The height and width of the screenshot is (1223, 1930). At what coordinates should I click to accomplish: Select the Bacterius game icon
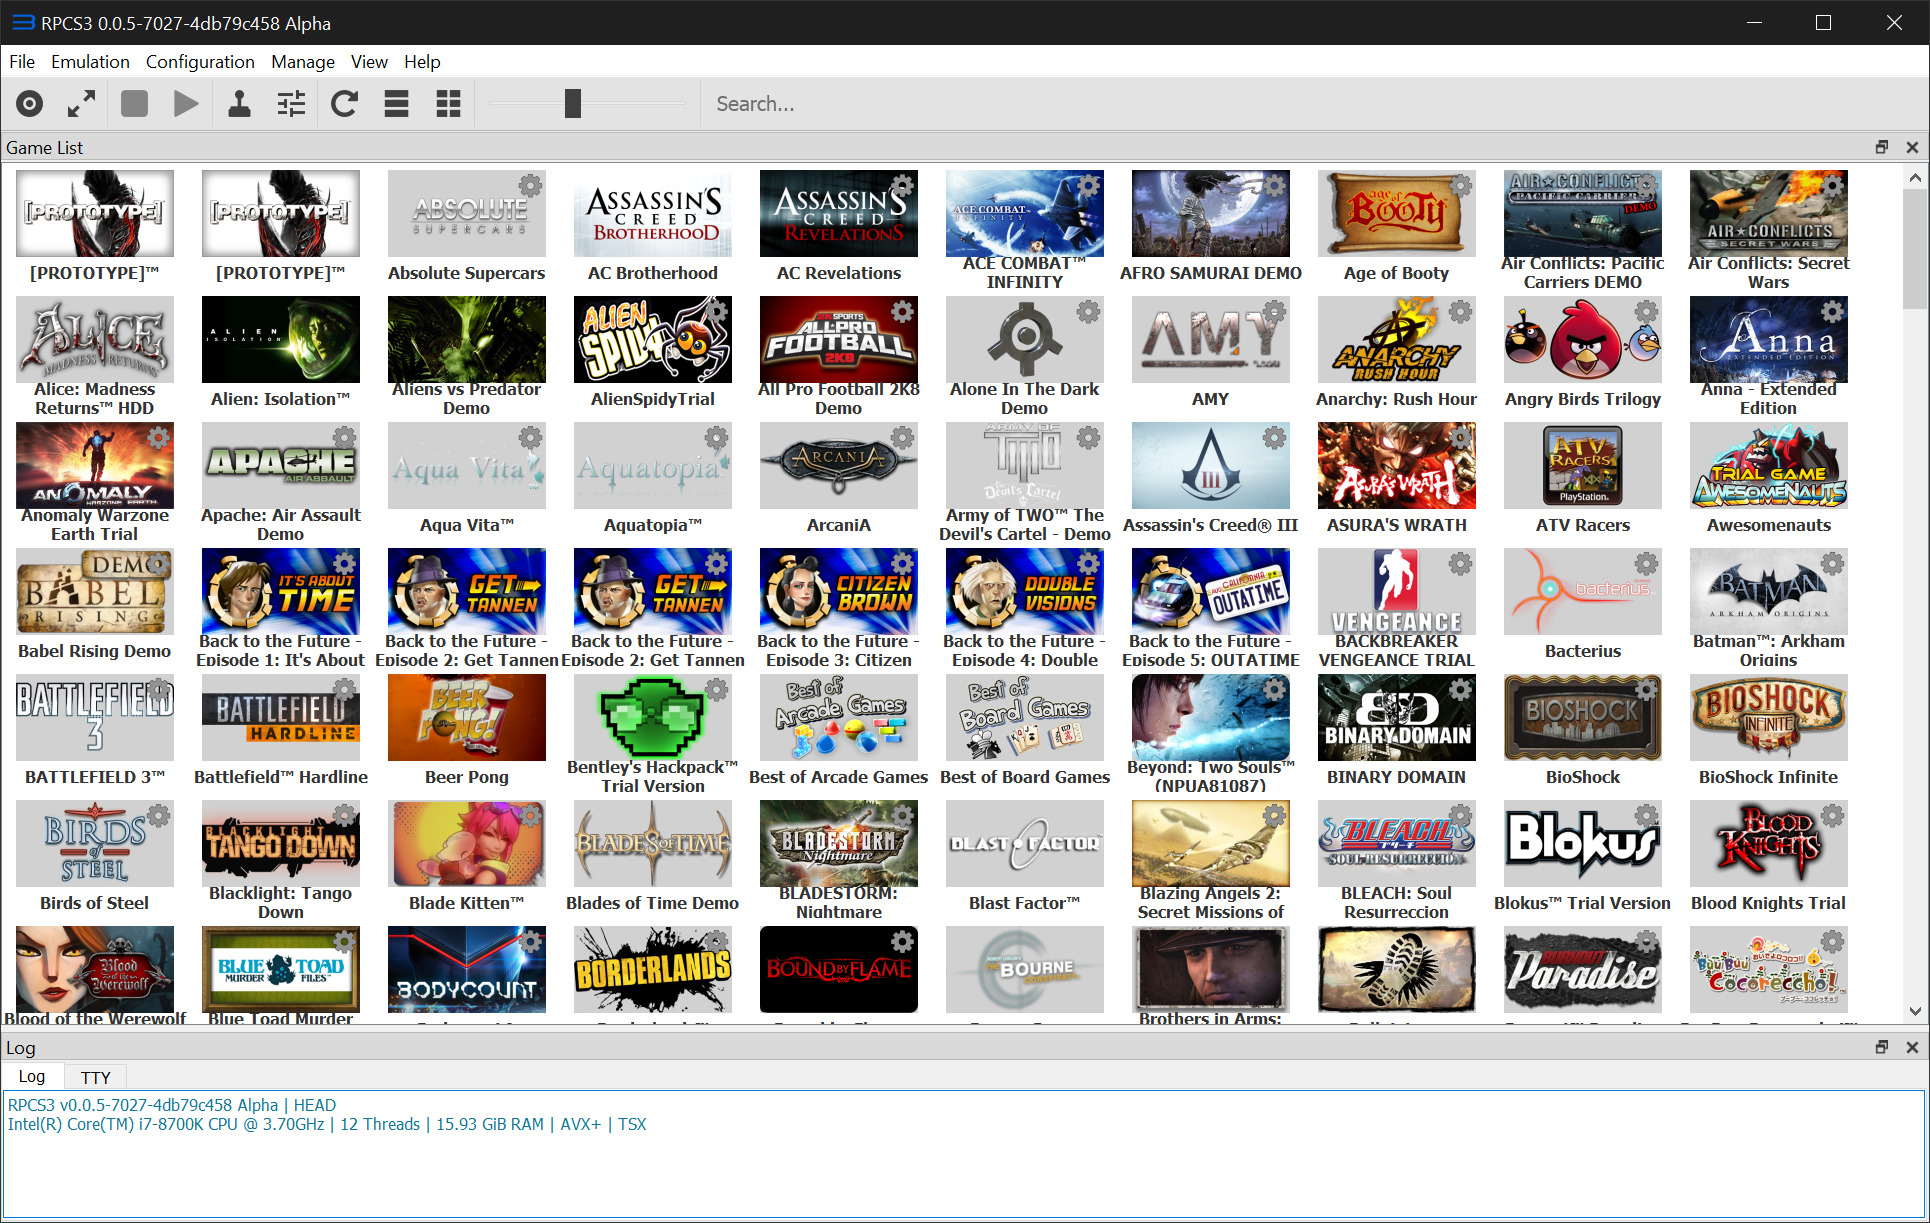point(1583,591)
